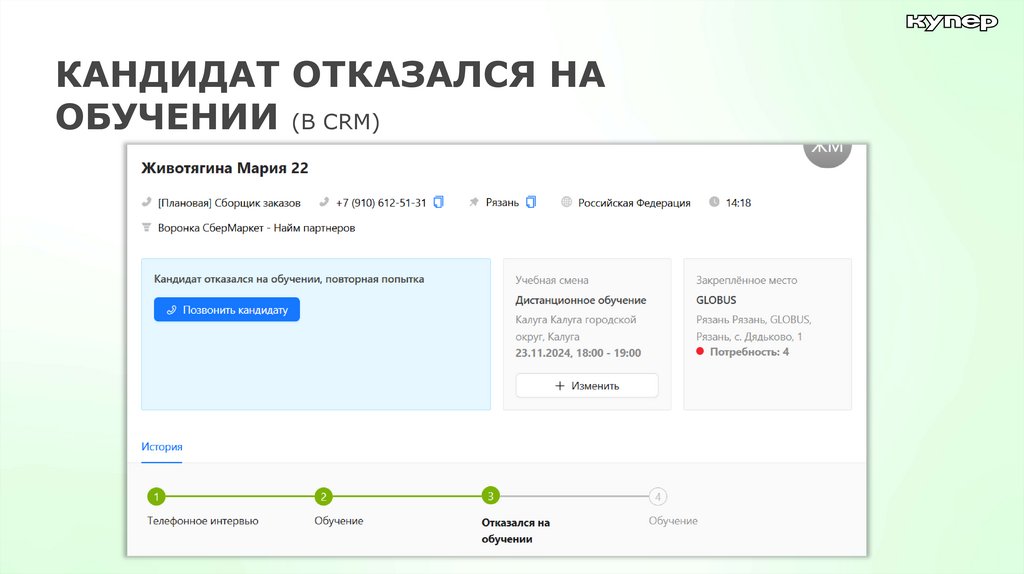Click the globe icon near Российская Федерация

[567, 202]
